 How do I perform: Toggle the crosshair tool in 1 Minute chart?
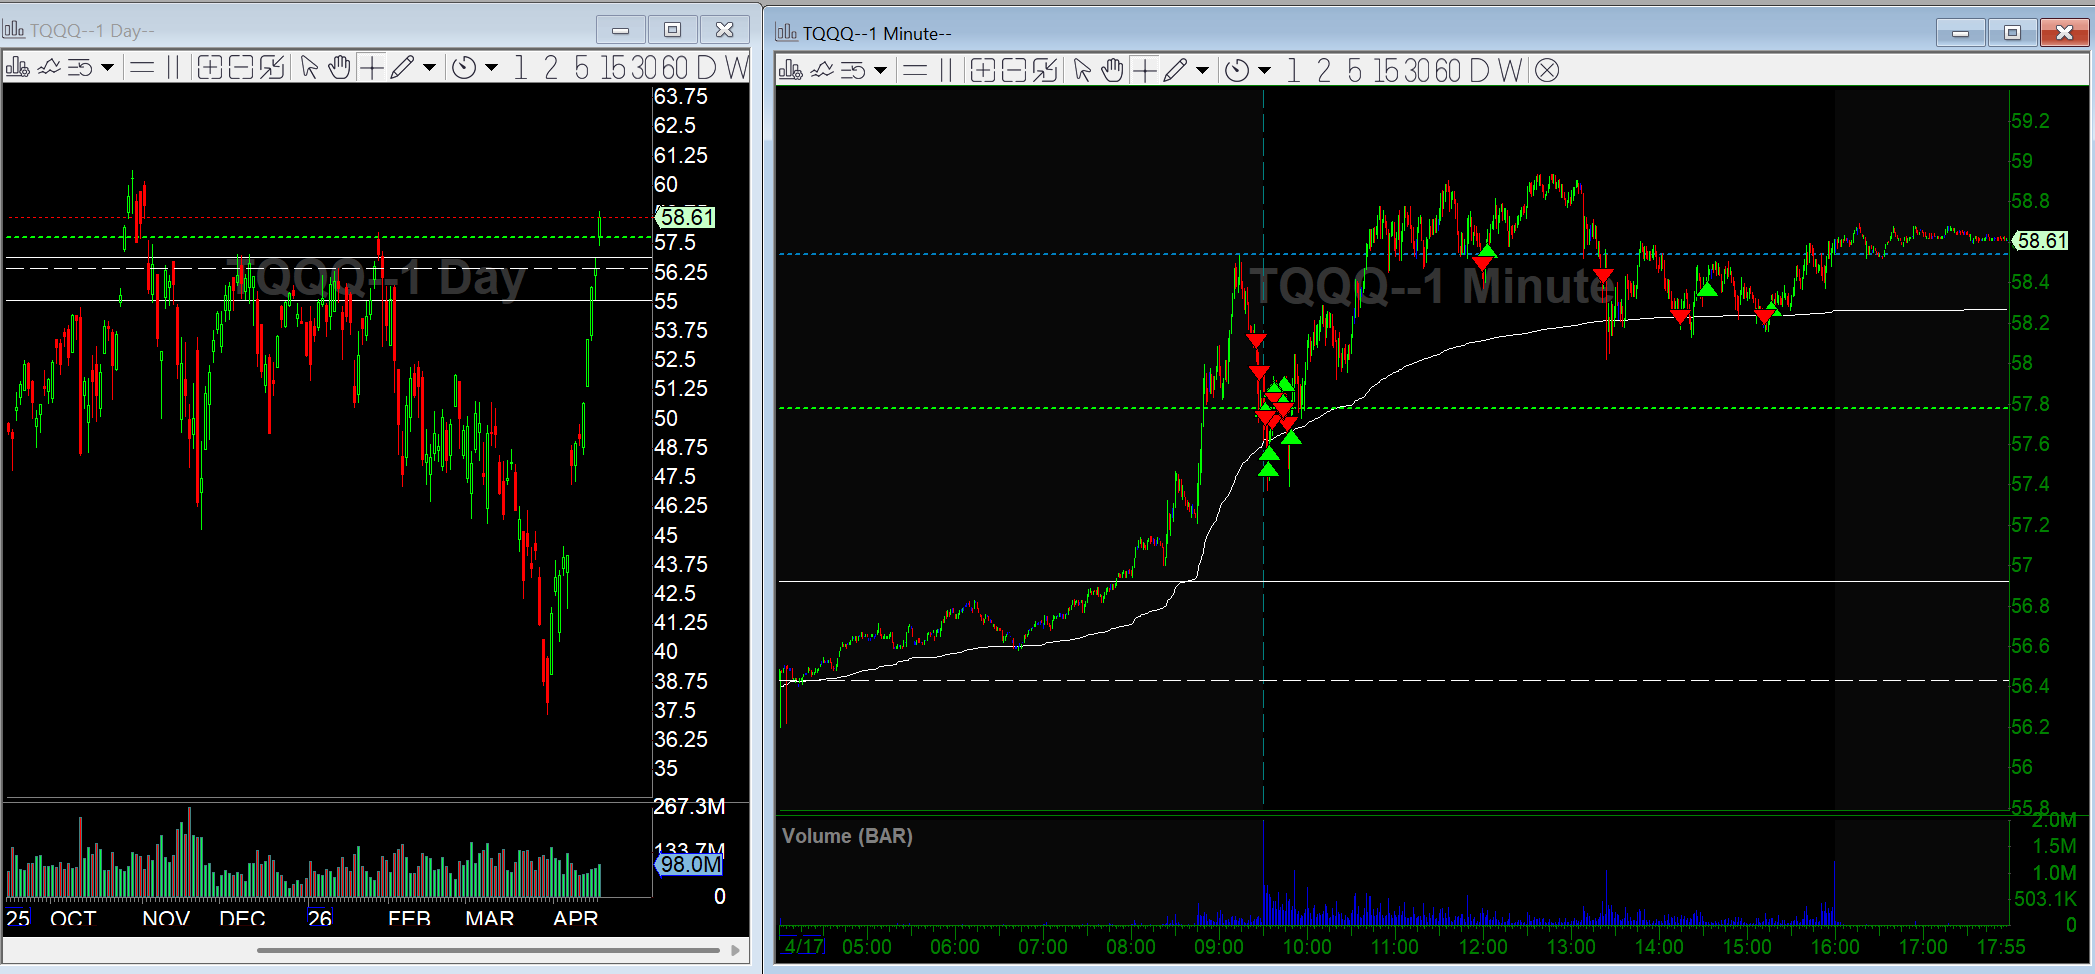pyautogui.click(x=1144, y=70)
